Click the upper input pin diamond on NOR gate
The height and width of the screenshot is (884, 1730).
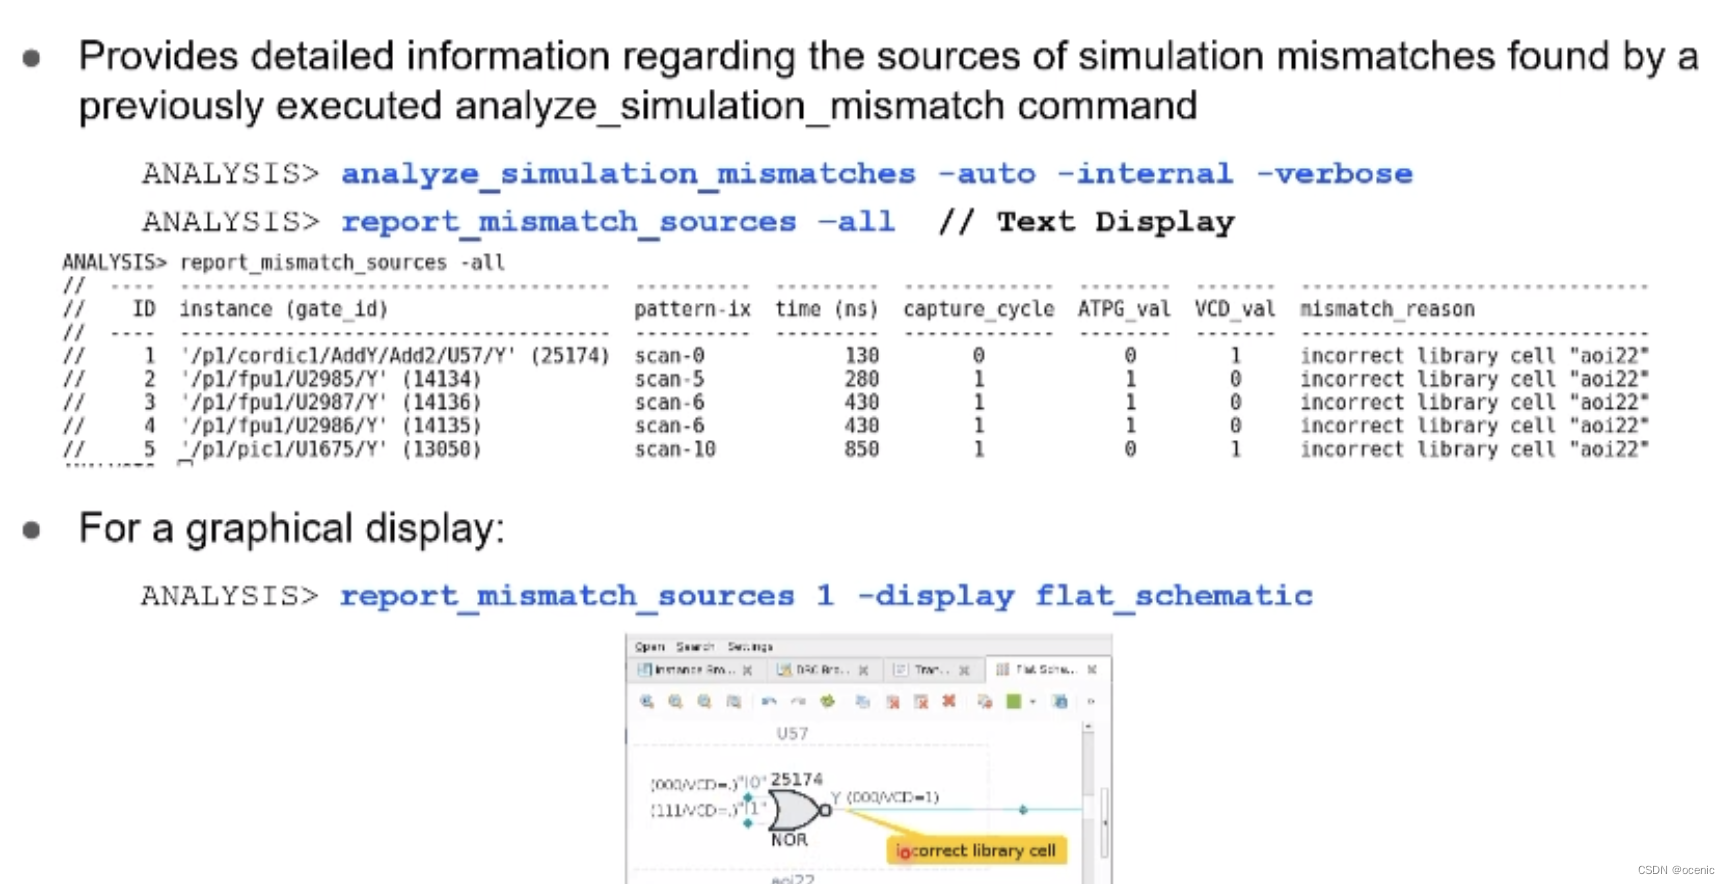coord(748,797)
